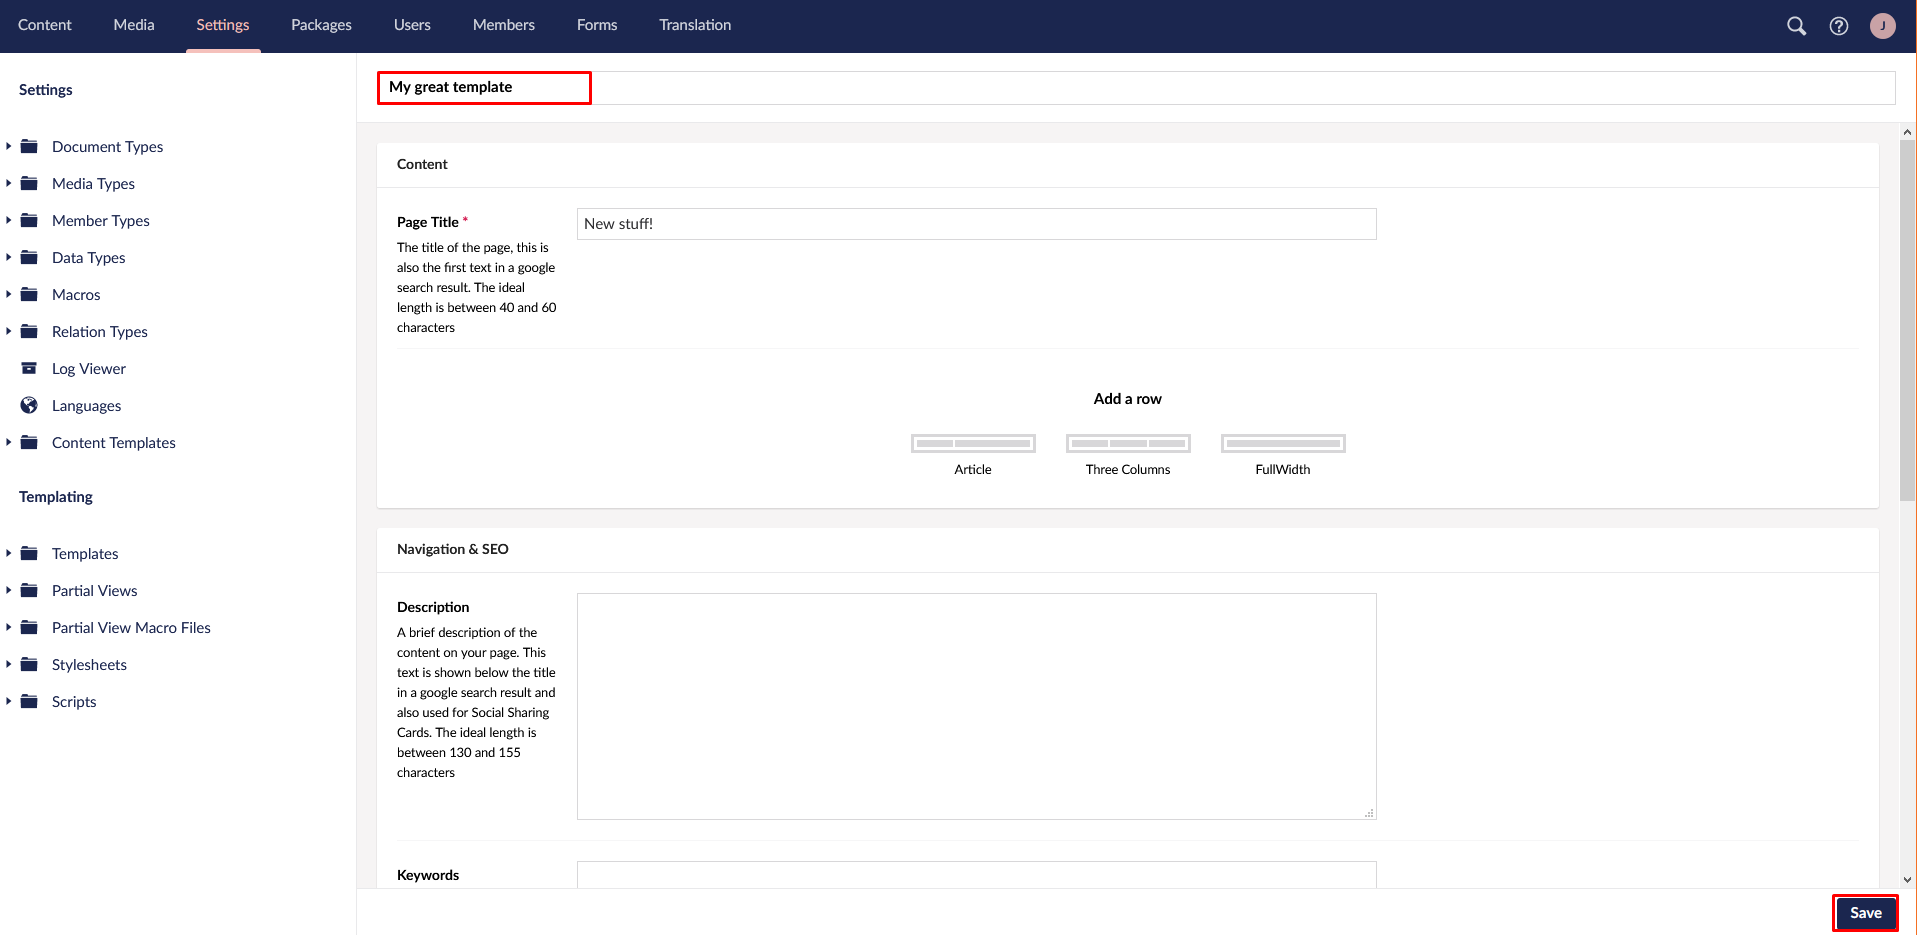Click the Media Types folder icon
Viewport: 1917px width, 935px height.
tap(29, 183)
